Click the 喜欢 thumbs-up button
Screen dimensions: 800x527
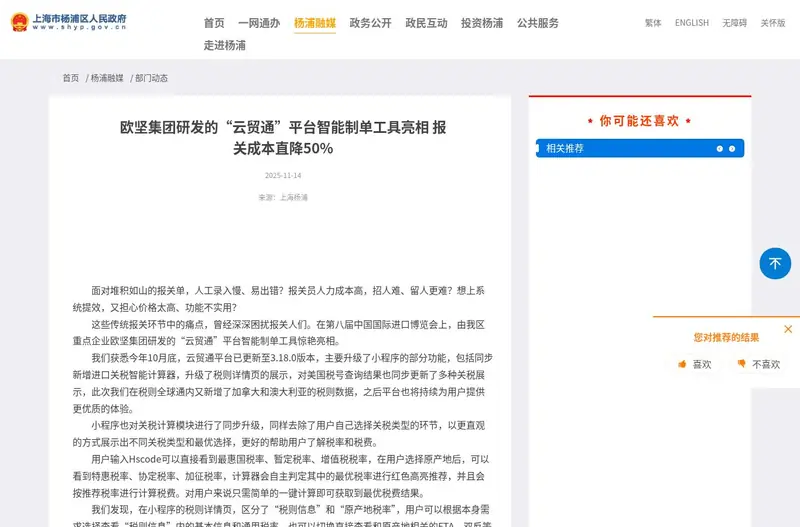(x=694, y=364)
